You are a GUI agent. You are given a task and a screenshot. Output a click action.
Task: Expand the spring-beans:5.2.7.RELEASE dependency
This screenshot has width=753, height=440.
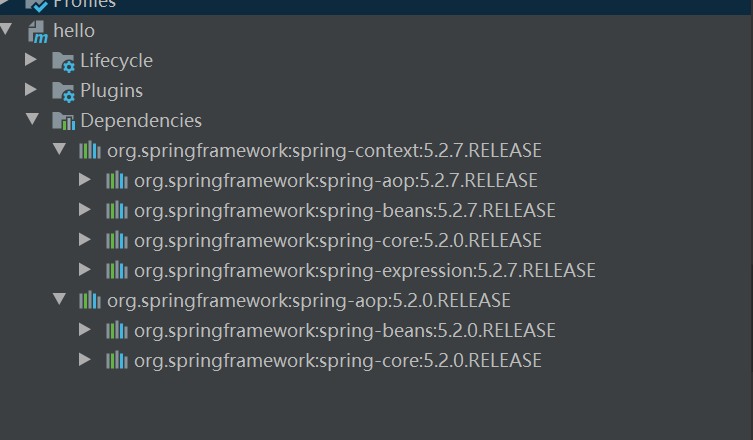85,209
